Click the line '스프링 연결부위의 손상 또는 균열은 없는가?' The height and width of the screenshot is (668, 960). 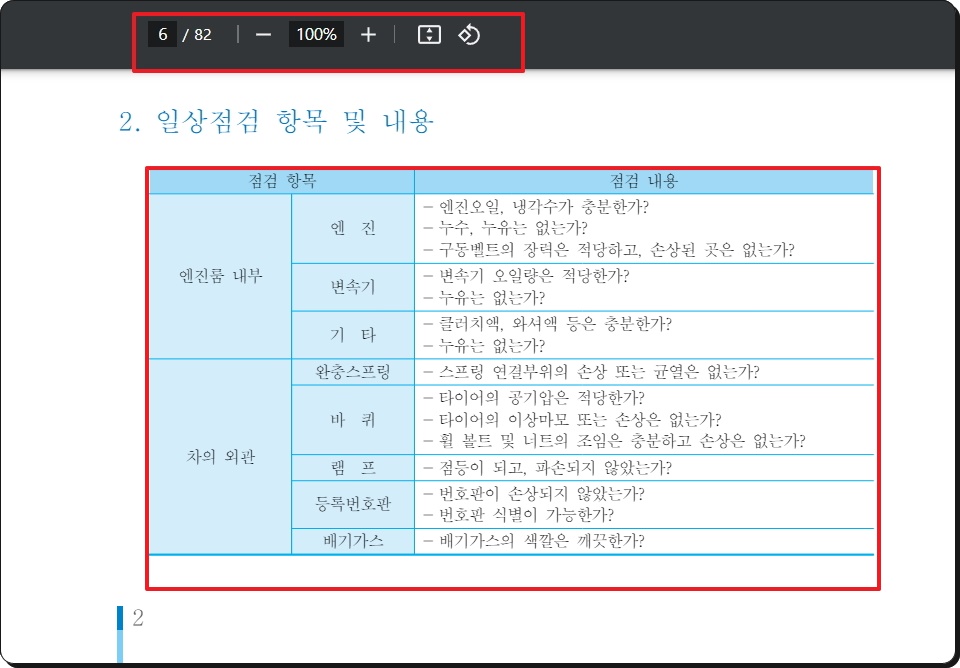591,372
